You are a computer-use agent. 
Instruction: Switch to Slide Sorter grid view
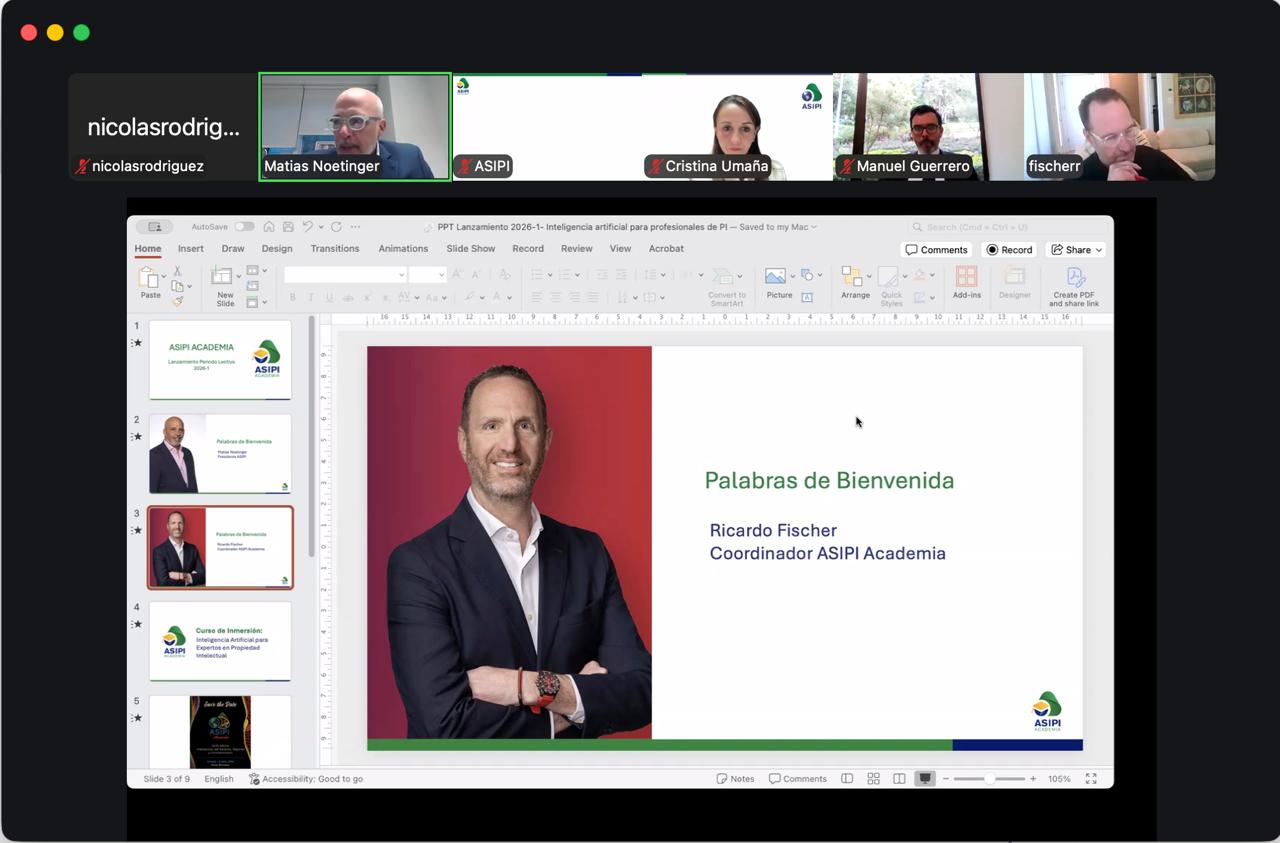click(x=873, y=779)
